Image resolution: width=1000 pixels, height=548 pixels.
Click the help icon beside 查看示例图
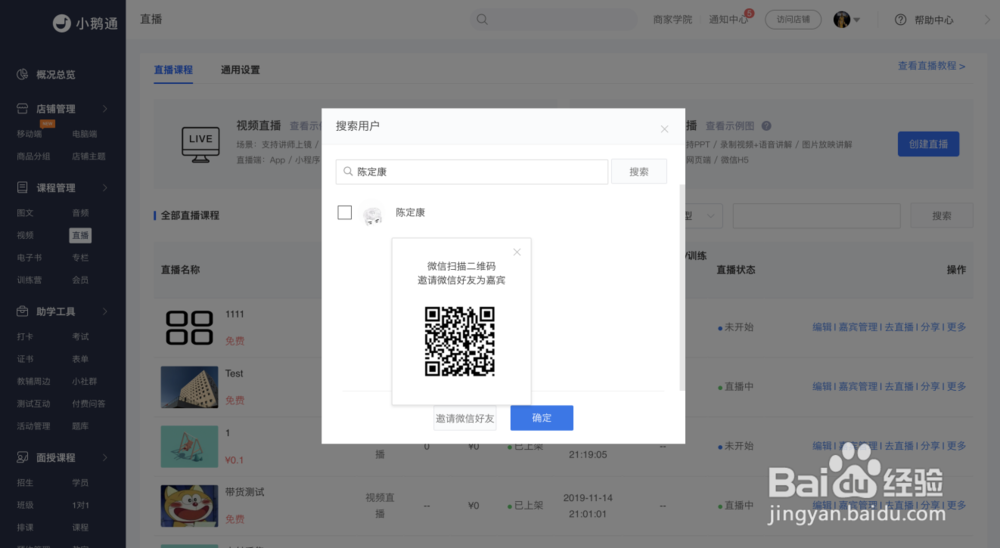[767, 126]
